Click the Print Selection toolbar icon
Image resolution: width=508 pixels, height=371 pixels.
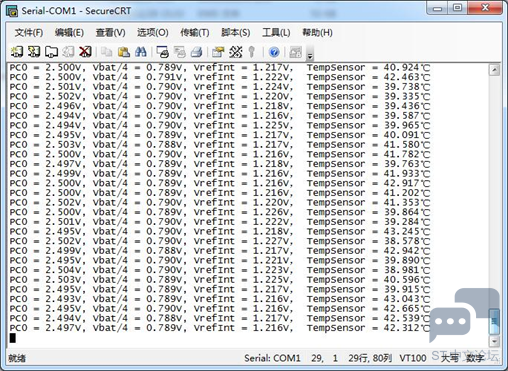click(180, 52)
